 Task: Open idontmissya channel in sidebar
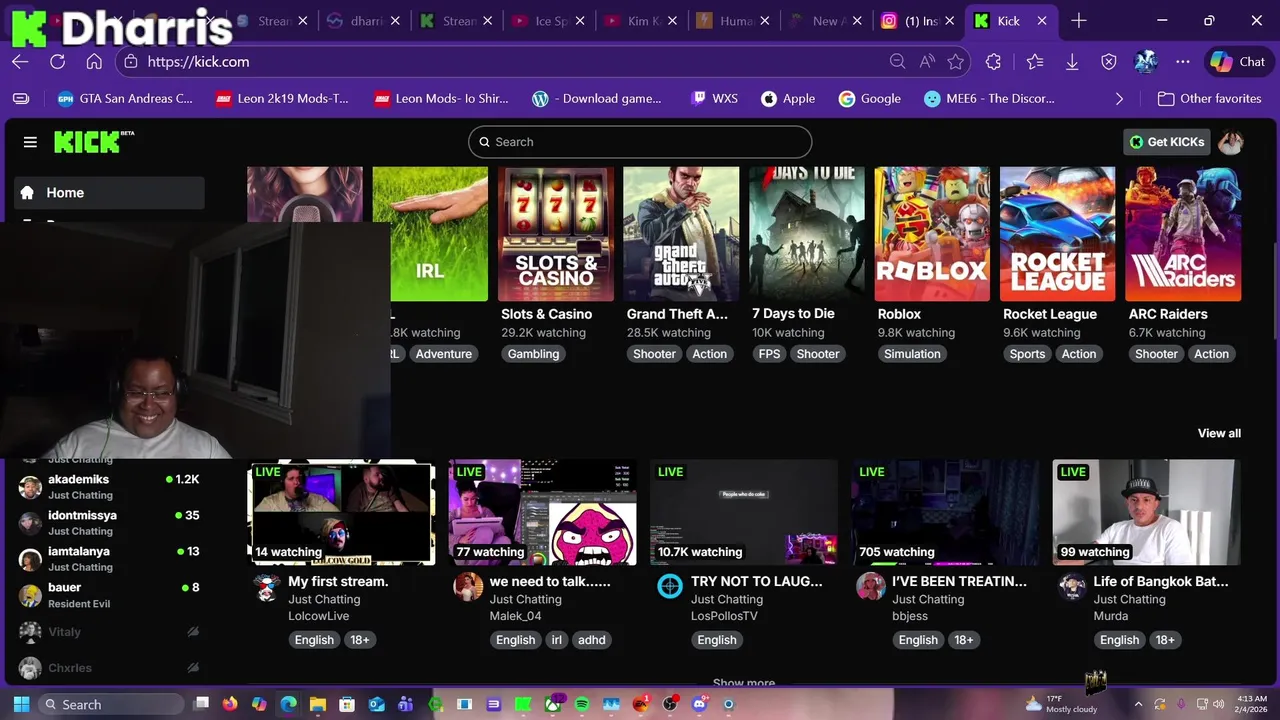pyautogui.click(x=109, y=522)
